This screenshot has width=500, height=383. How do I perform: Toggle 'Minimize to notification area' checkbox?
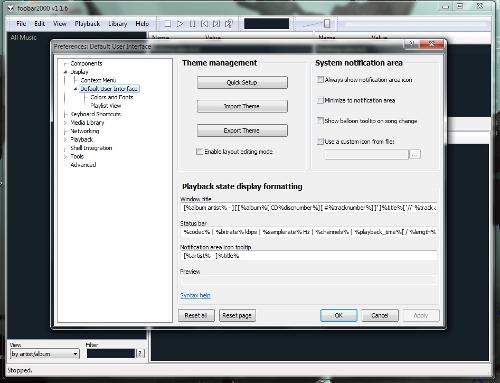click(x=320, y=100)
